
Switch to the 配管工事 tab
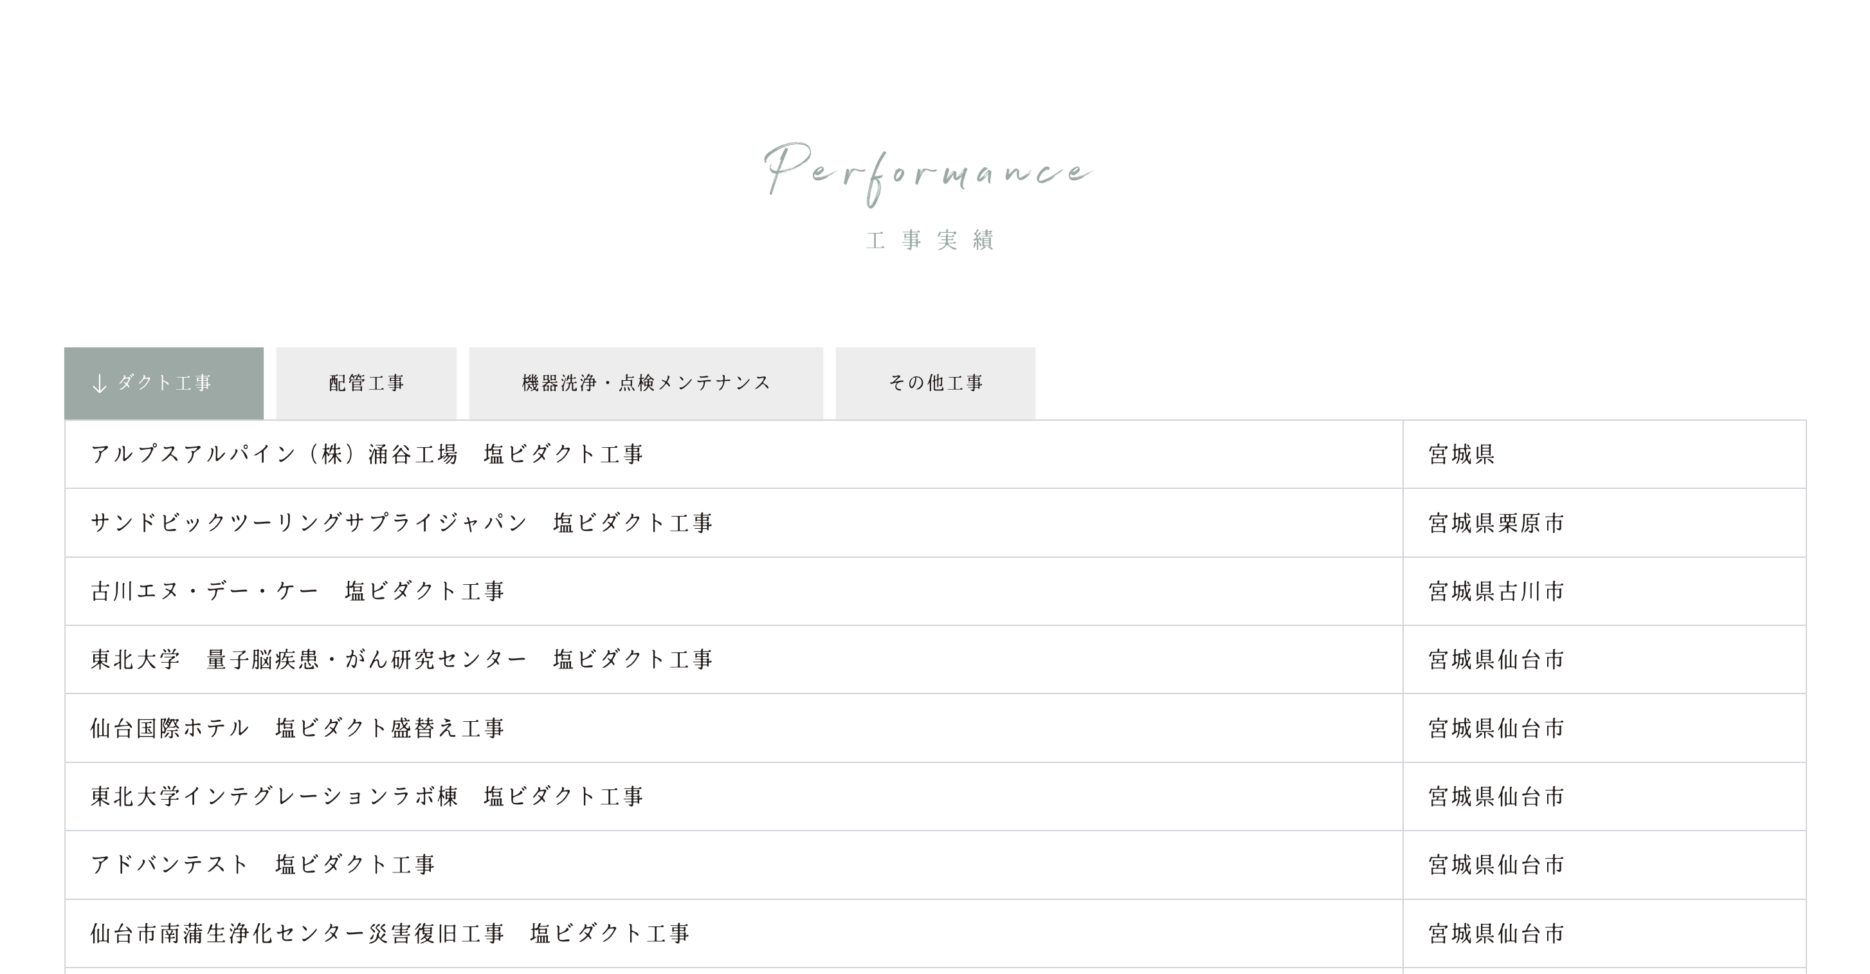(x=366, y=383)
